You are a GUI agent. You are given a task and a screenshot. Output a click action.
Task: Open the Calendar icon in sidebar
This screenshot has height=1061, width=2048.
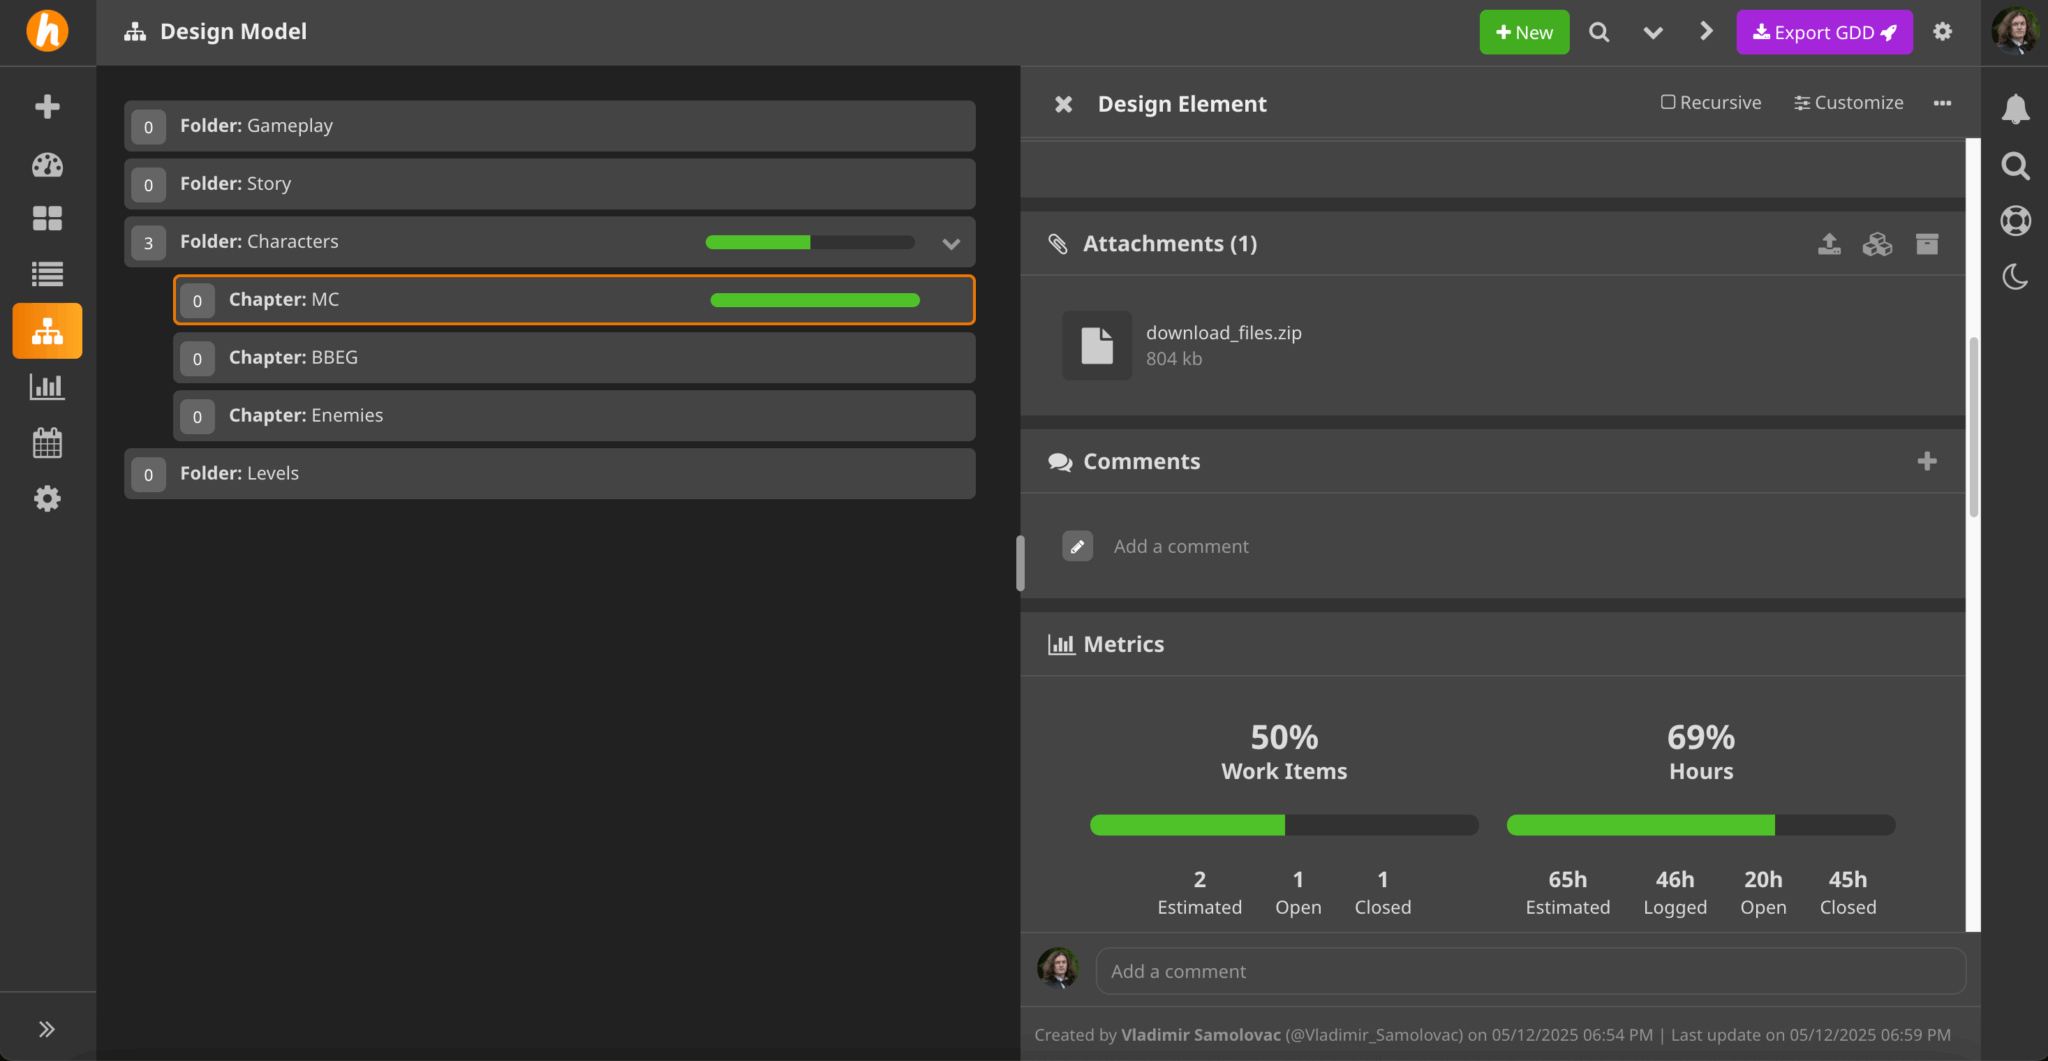[46, 442]
